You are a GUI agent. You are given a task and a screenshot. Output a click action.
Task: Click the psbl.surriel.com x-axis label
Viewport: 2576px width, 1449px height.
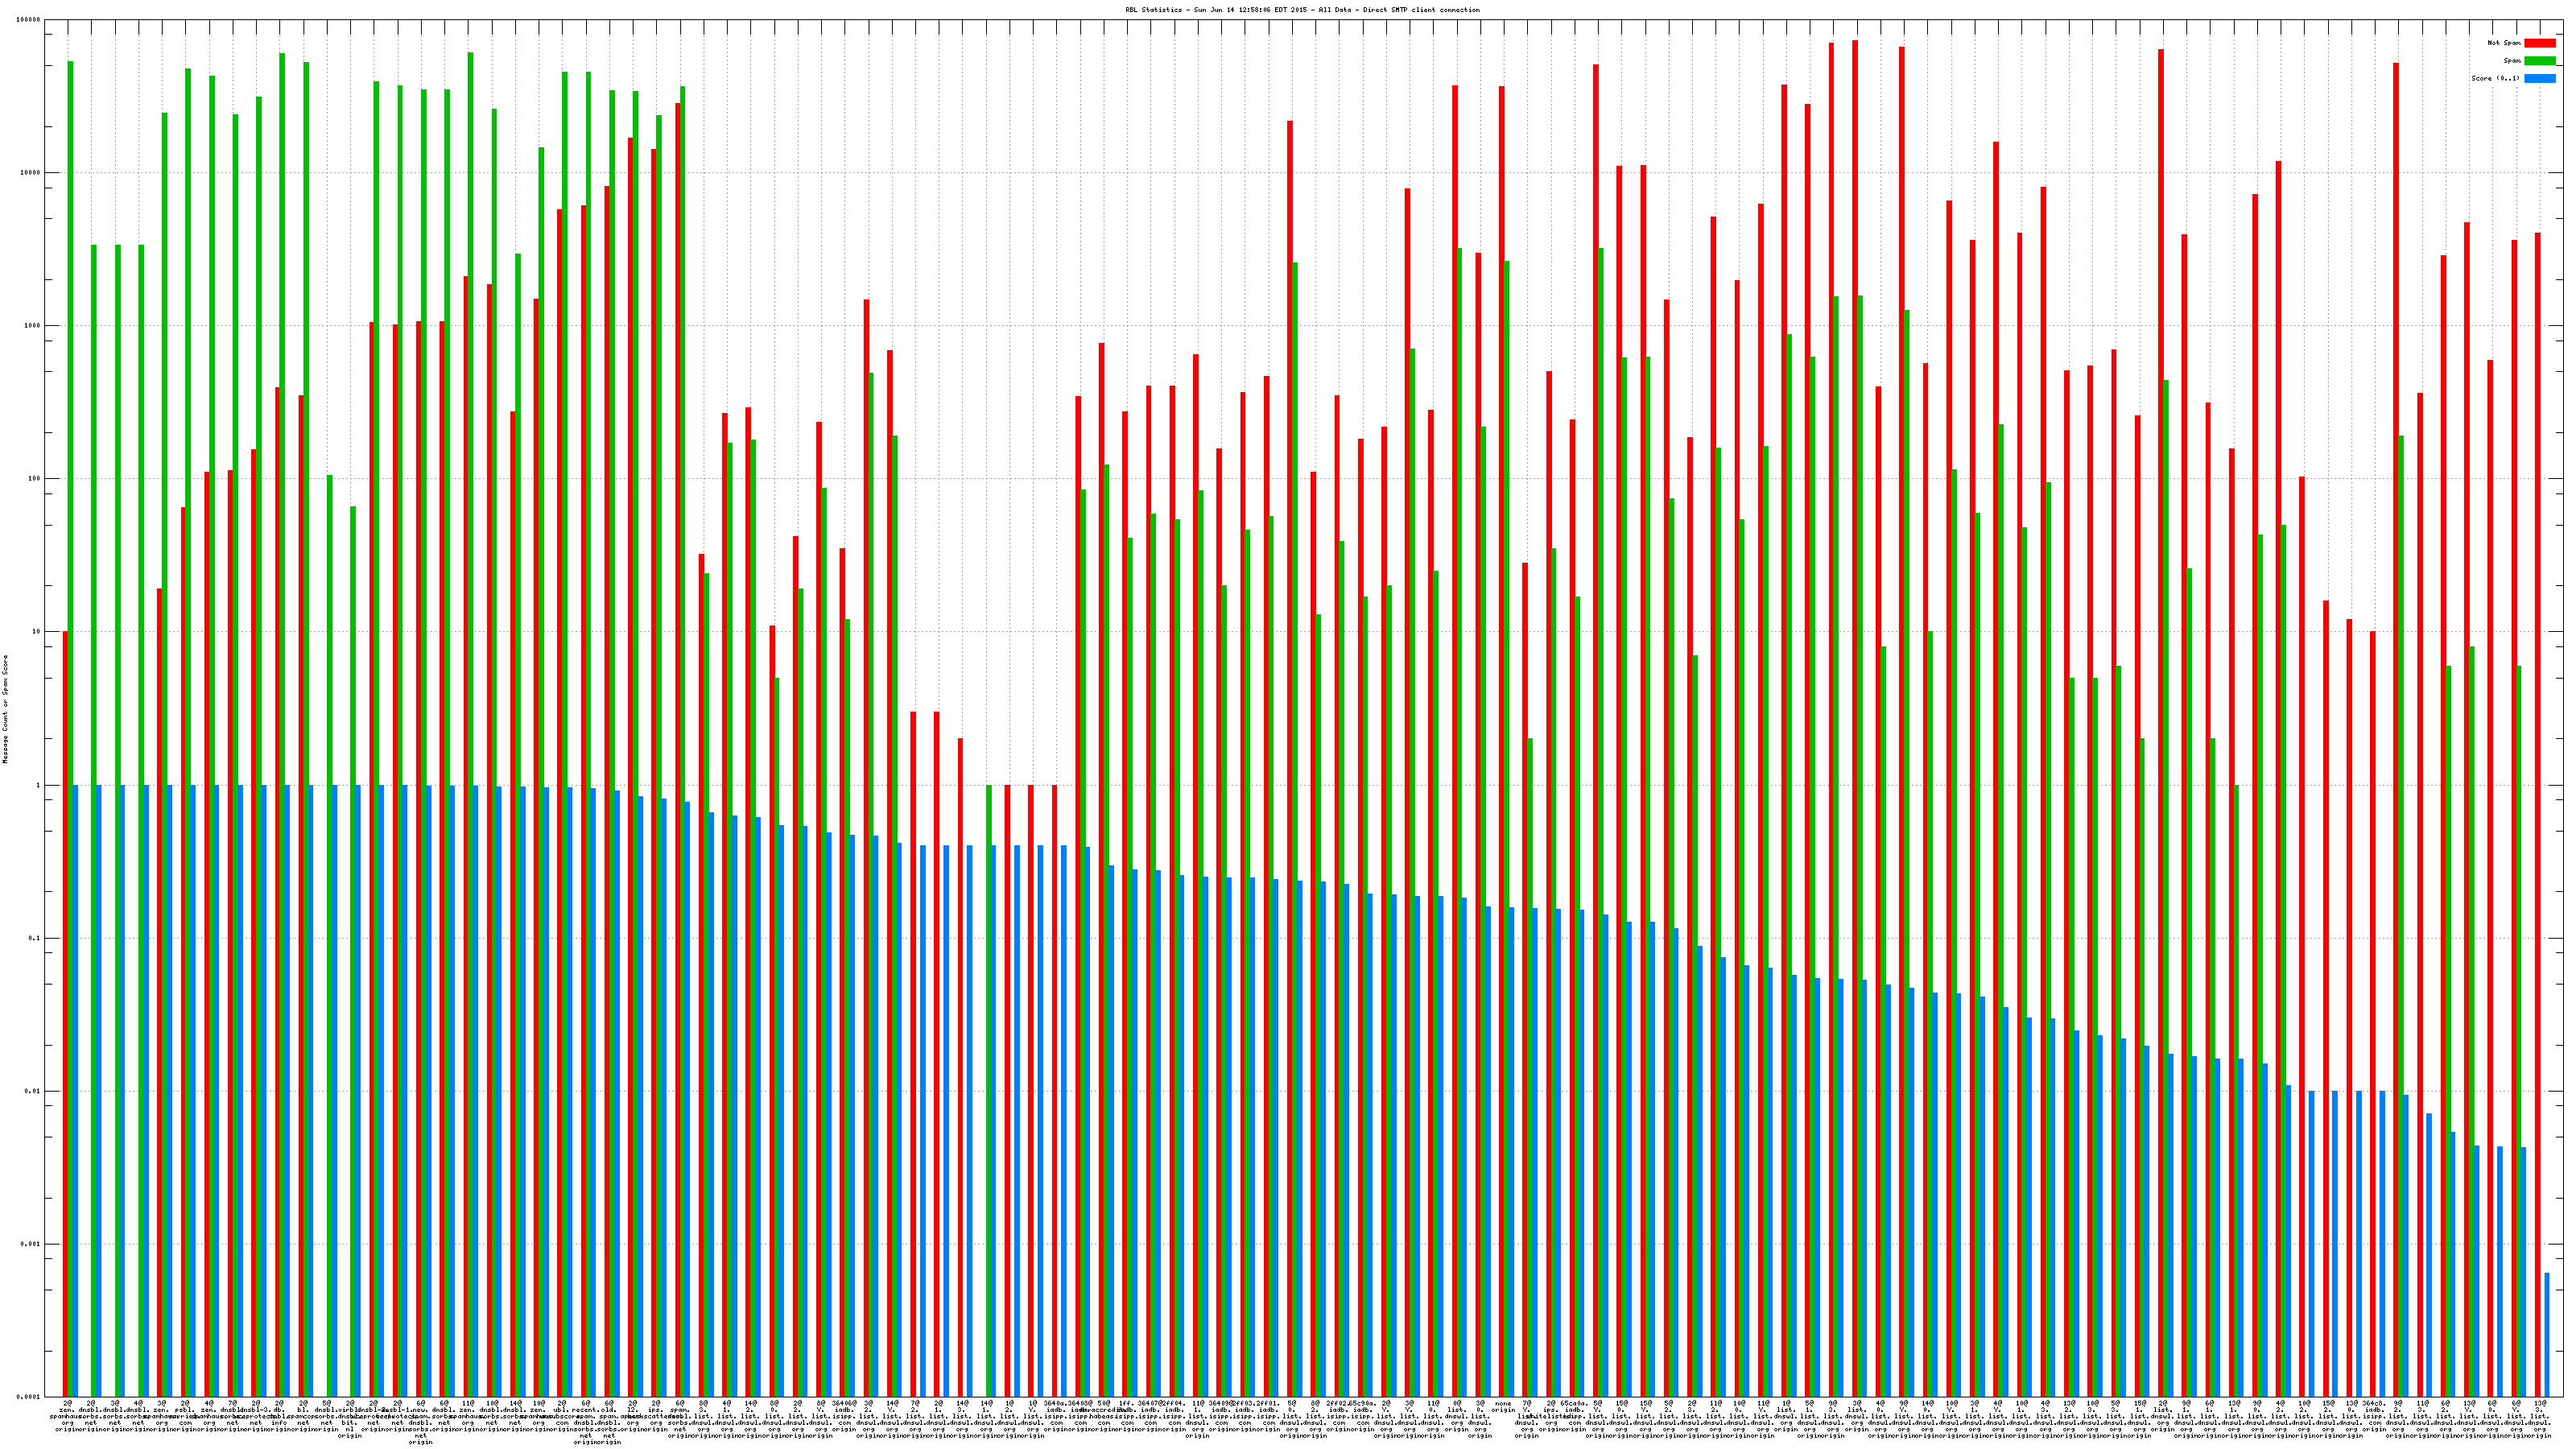click(186, 1413)
